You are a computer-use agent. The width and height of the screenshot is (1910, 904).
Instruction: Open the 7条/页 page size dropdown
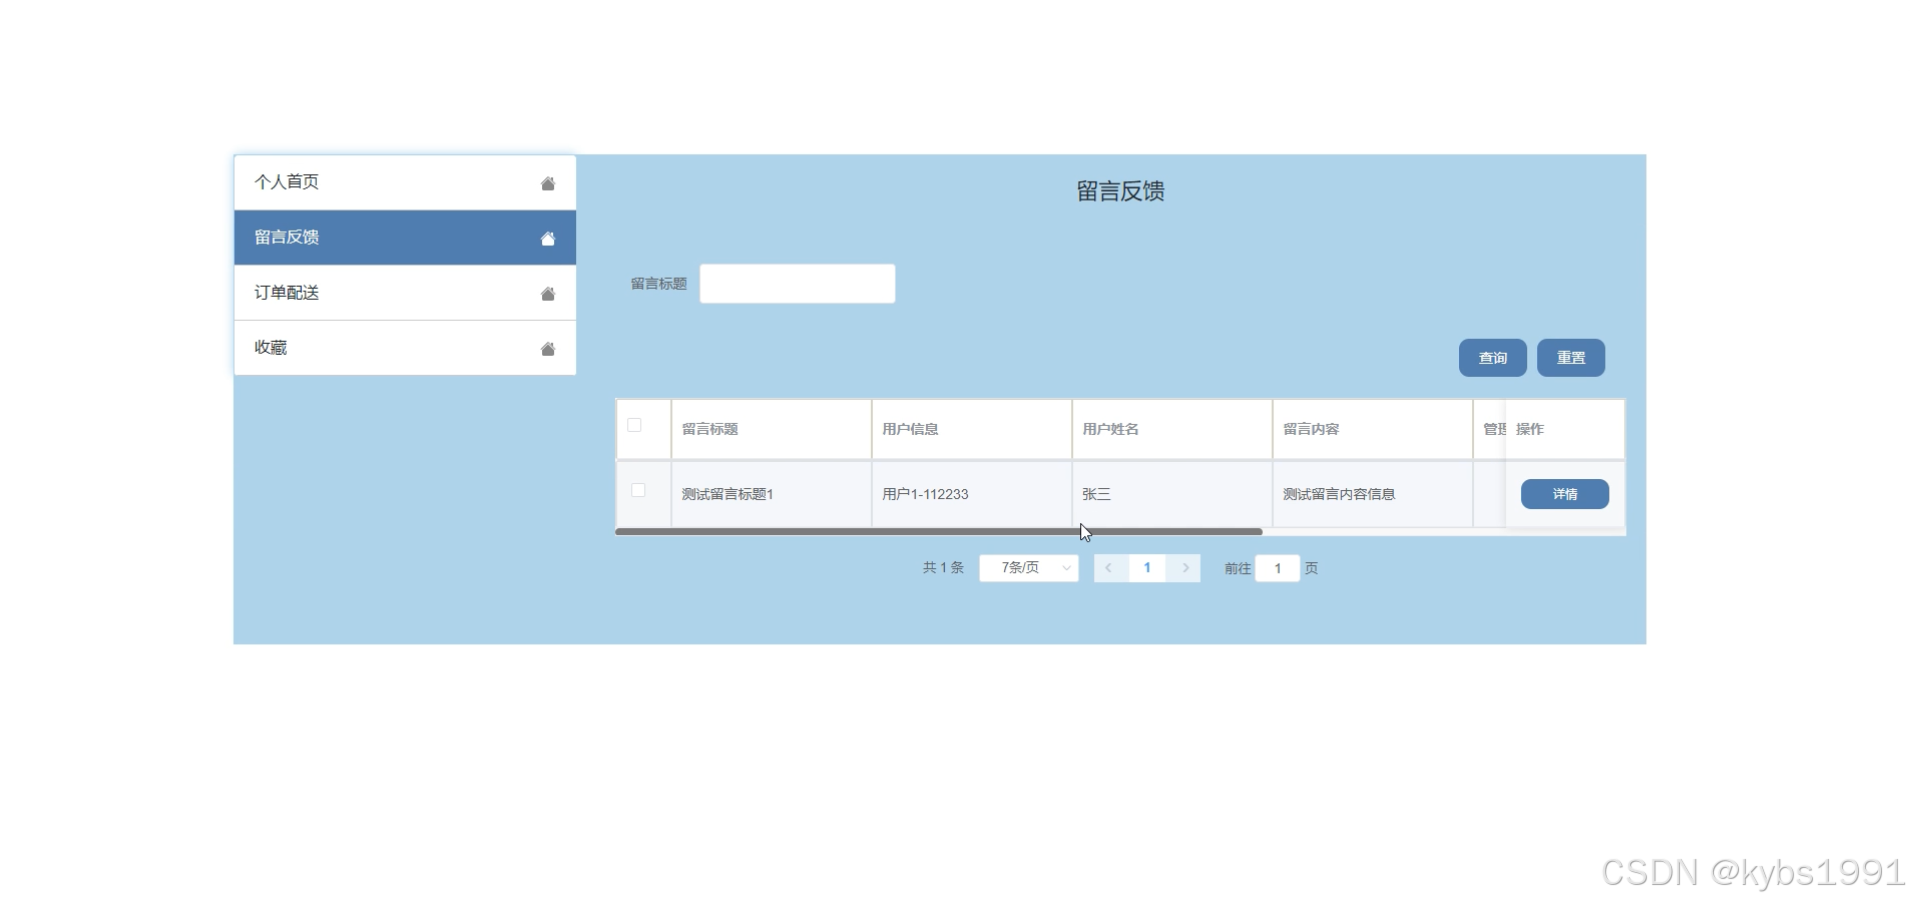tap(1029, 568)
